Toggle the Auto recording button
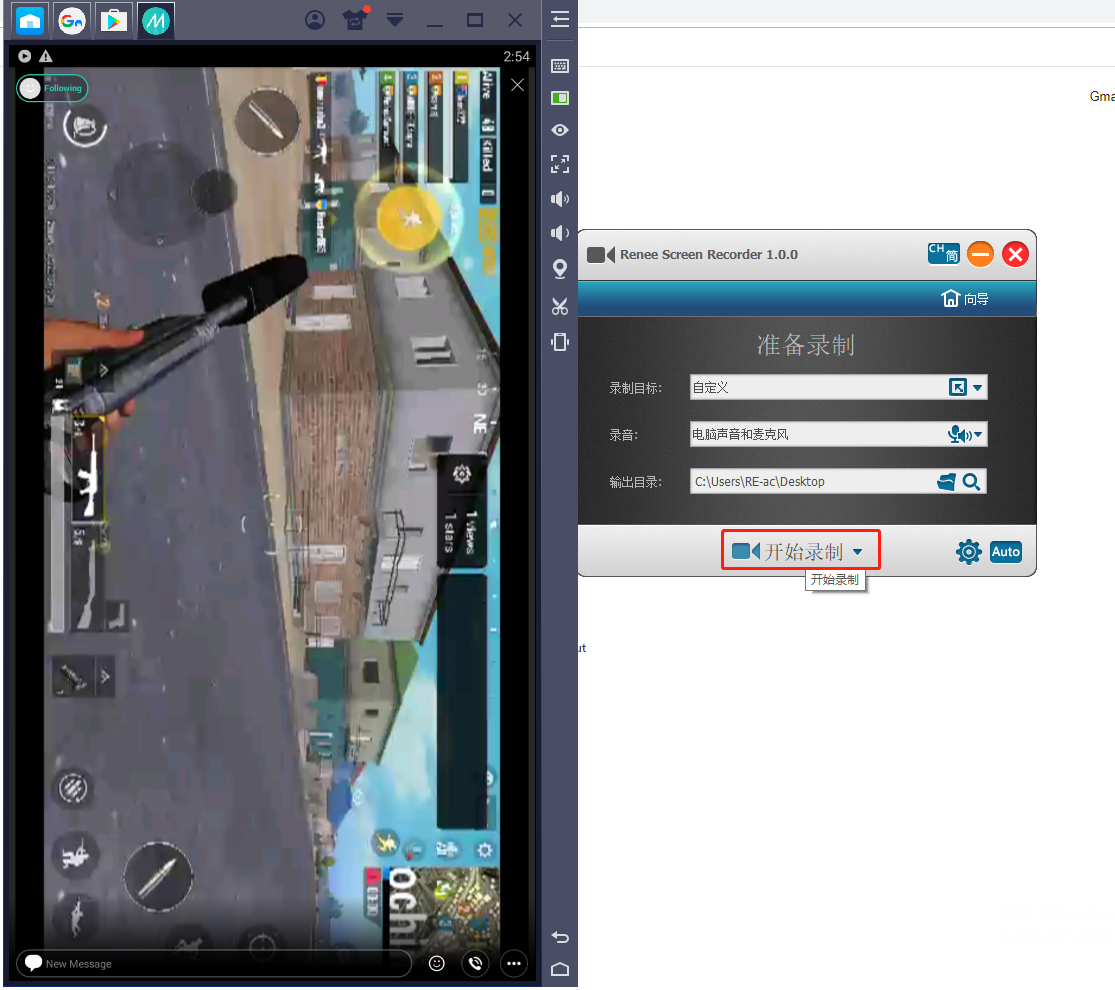1115x990 pixels. pyautogui.click(x=1005, y=552)
